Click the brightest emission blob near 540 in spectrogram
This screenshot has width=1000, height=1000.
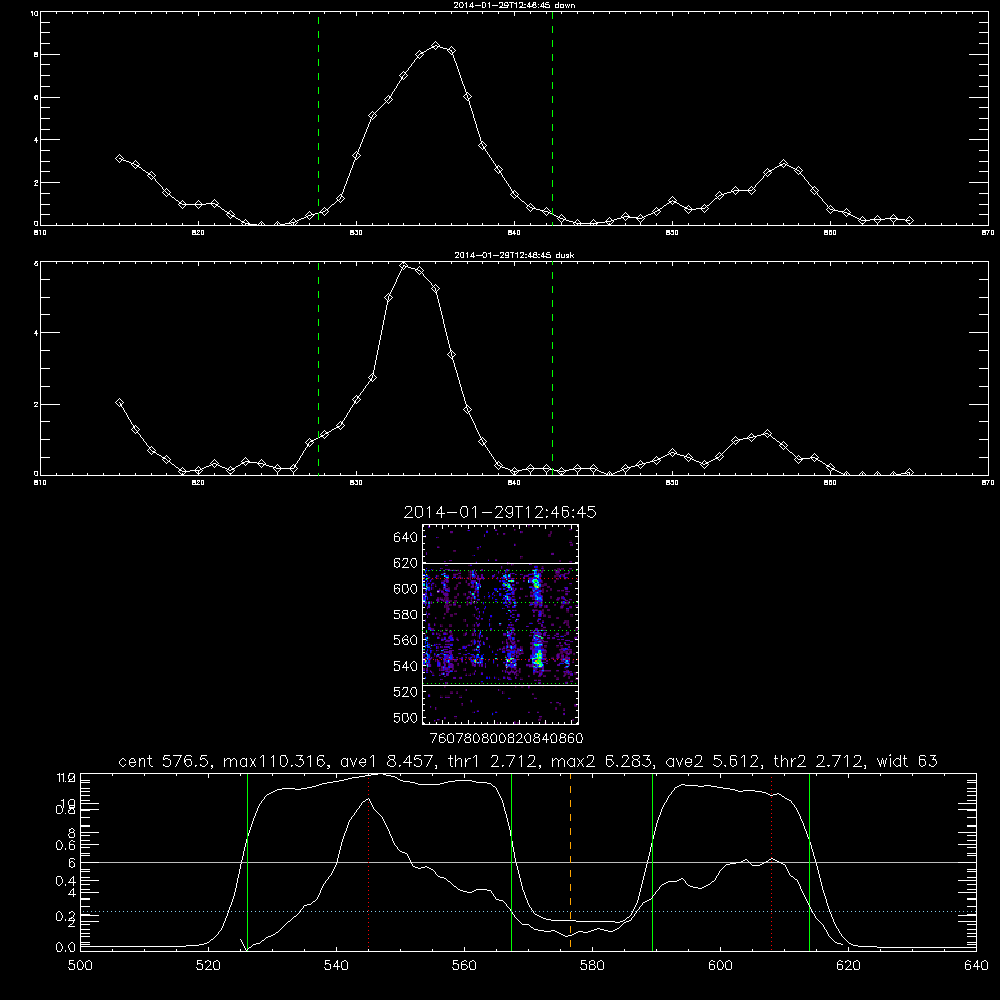(x=538, y=657)
